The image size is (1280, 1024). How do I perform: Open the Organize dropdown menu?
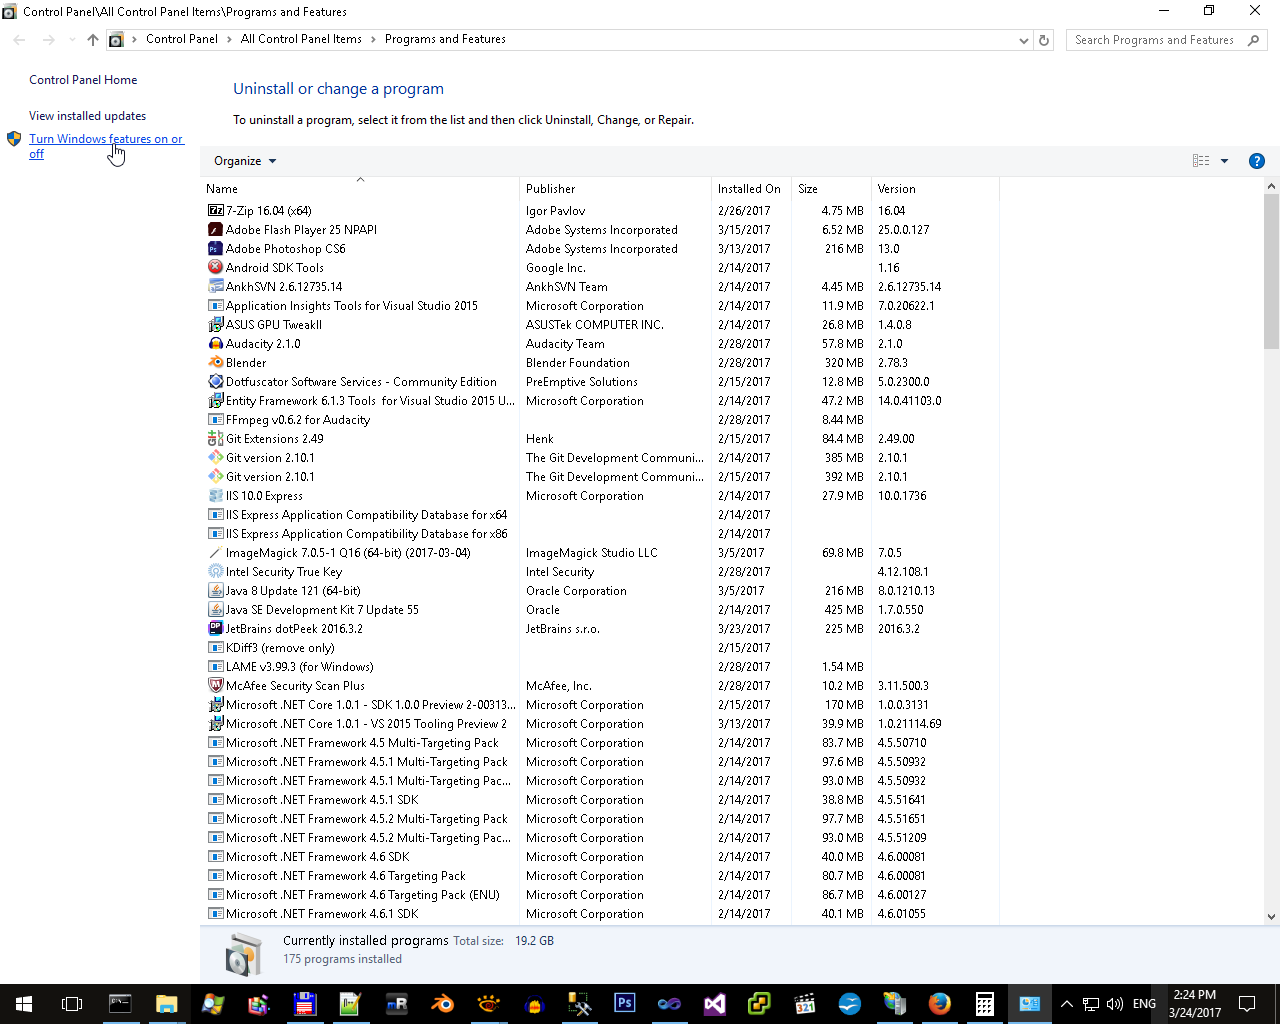pyautogui.click(x=245, y=161)
